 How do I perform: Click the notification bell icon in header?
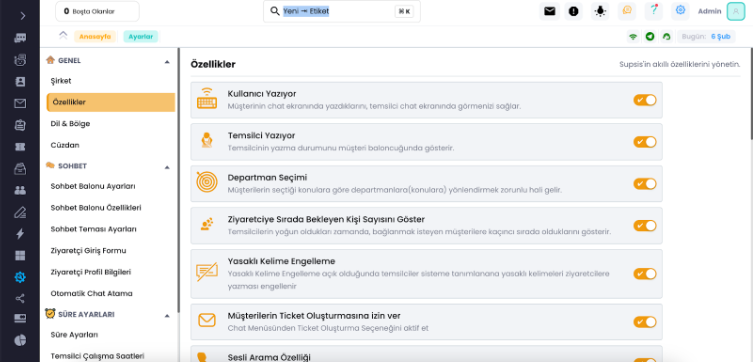click(600, 11)
